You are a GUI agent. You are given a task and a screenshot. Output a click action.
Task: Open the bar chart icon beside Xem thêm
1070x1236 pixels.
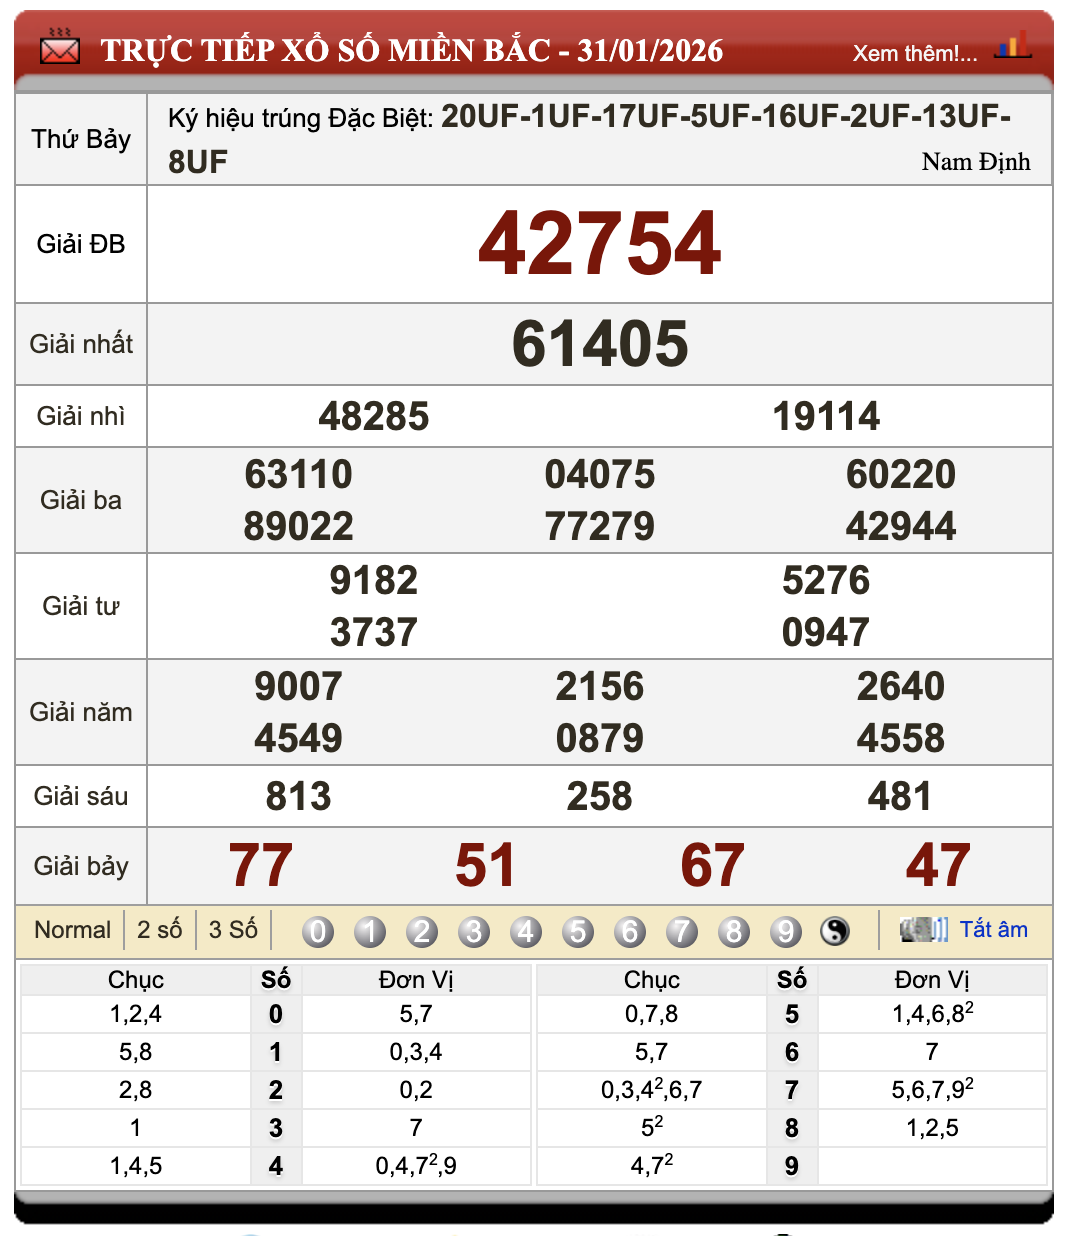1013,47
